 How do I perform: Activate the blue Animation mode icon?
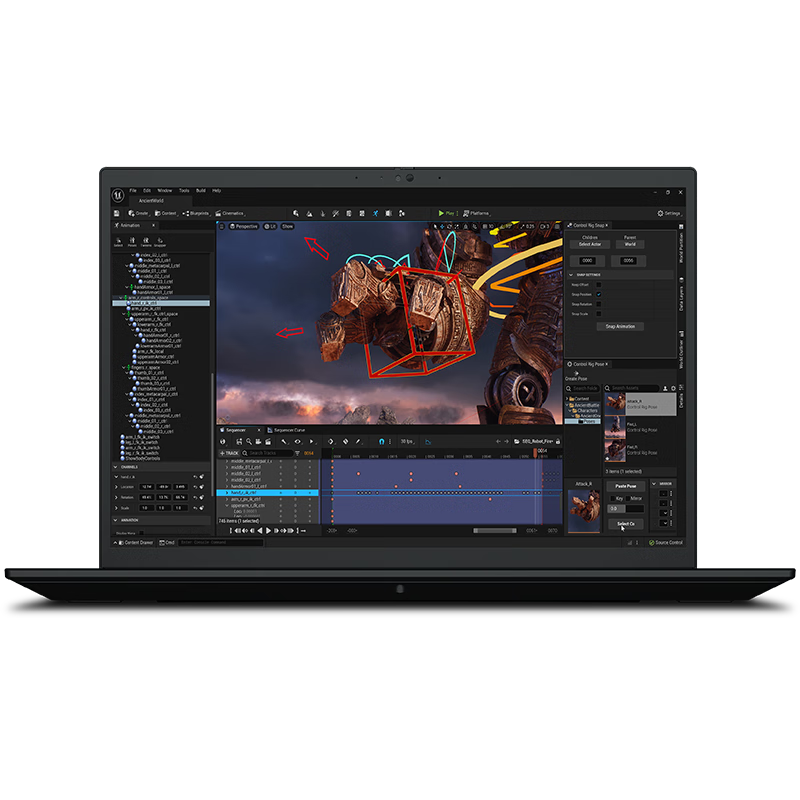click(376, 213)
